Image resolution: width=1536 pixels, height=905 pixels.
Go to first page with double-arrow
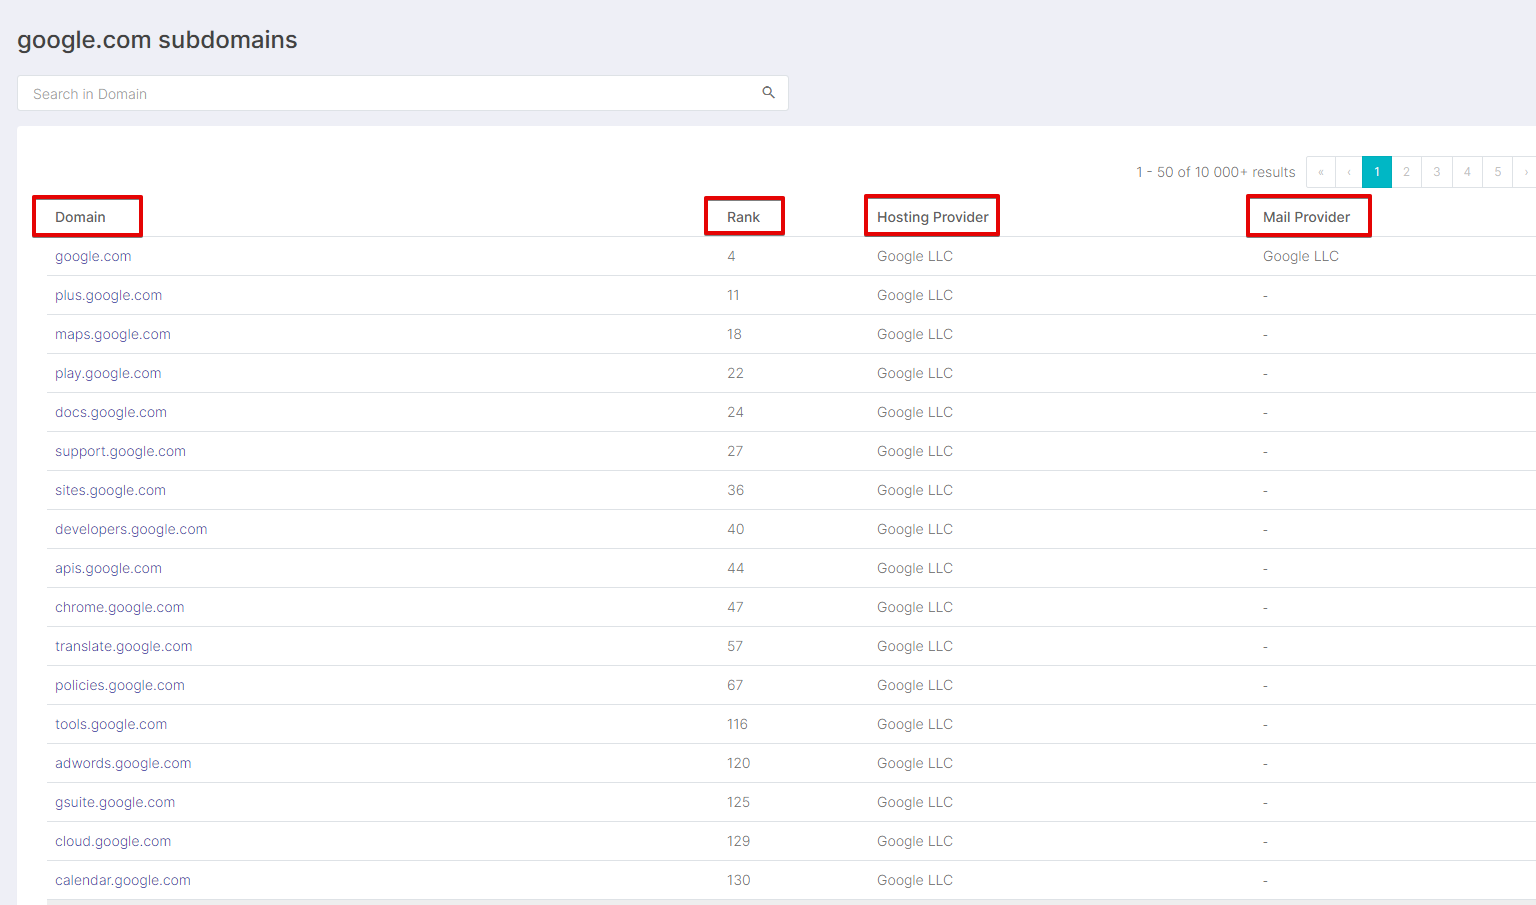tap(1320, 172)
